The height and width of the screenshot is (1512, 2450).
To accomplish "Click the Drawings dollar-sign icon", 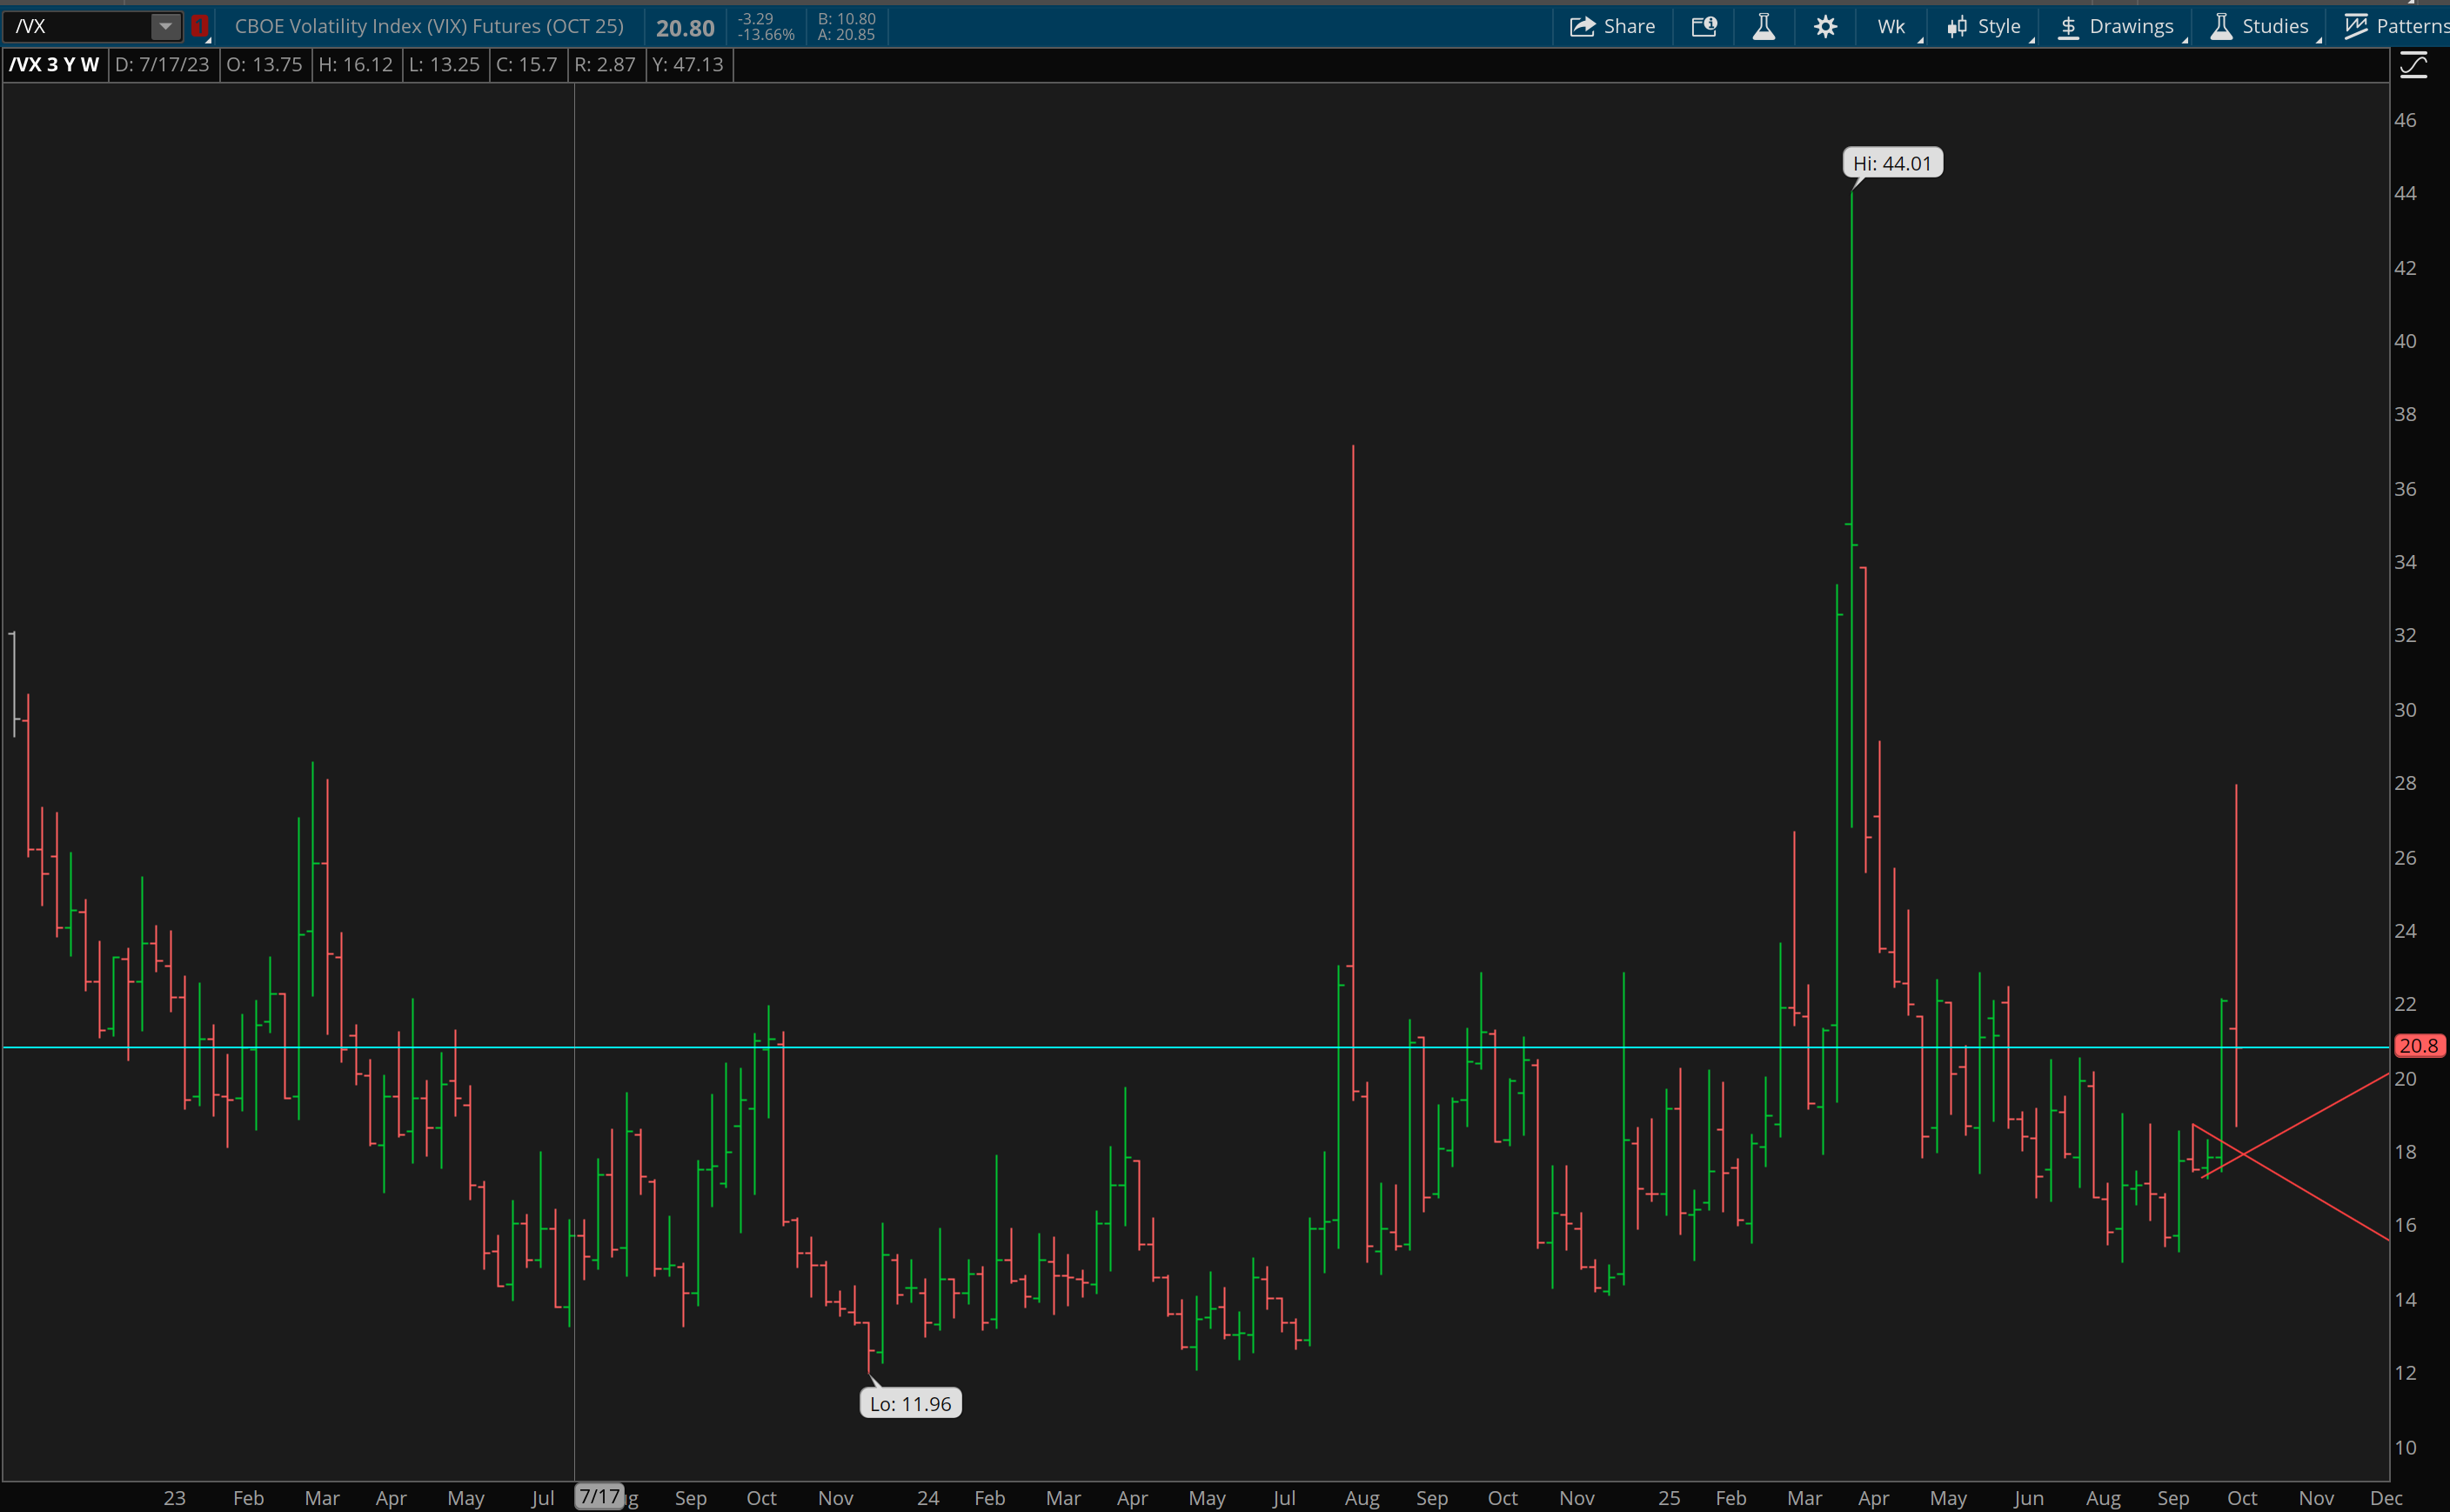I will [x=2068, y=26].
